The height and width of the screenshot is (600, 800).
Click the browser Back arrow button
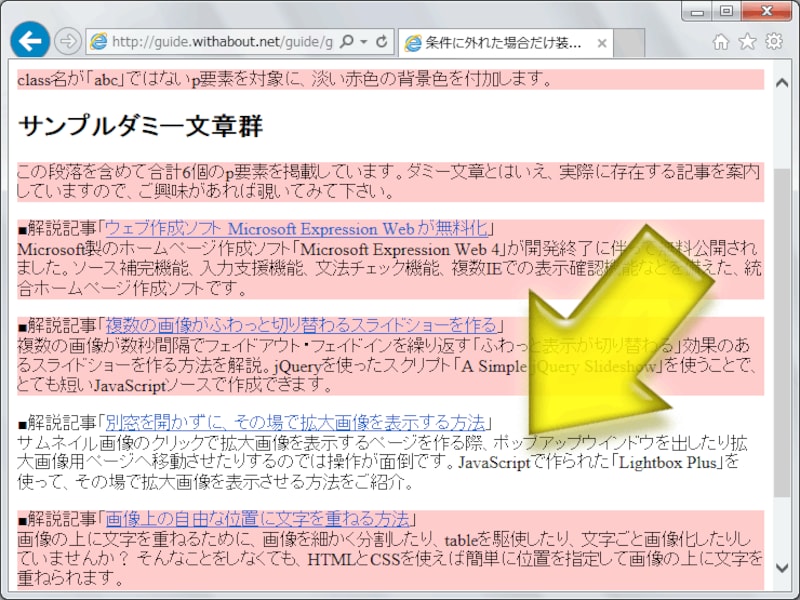[x=31, y=42]
